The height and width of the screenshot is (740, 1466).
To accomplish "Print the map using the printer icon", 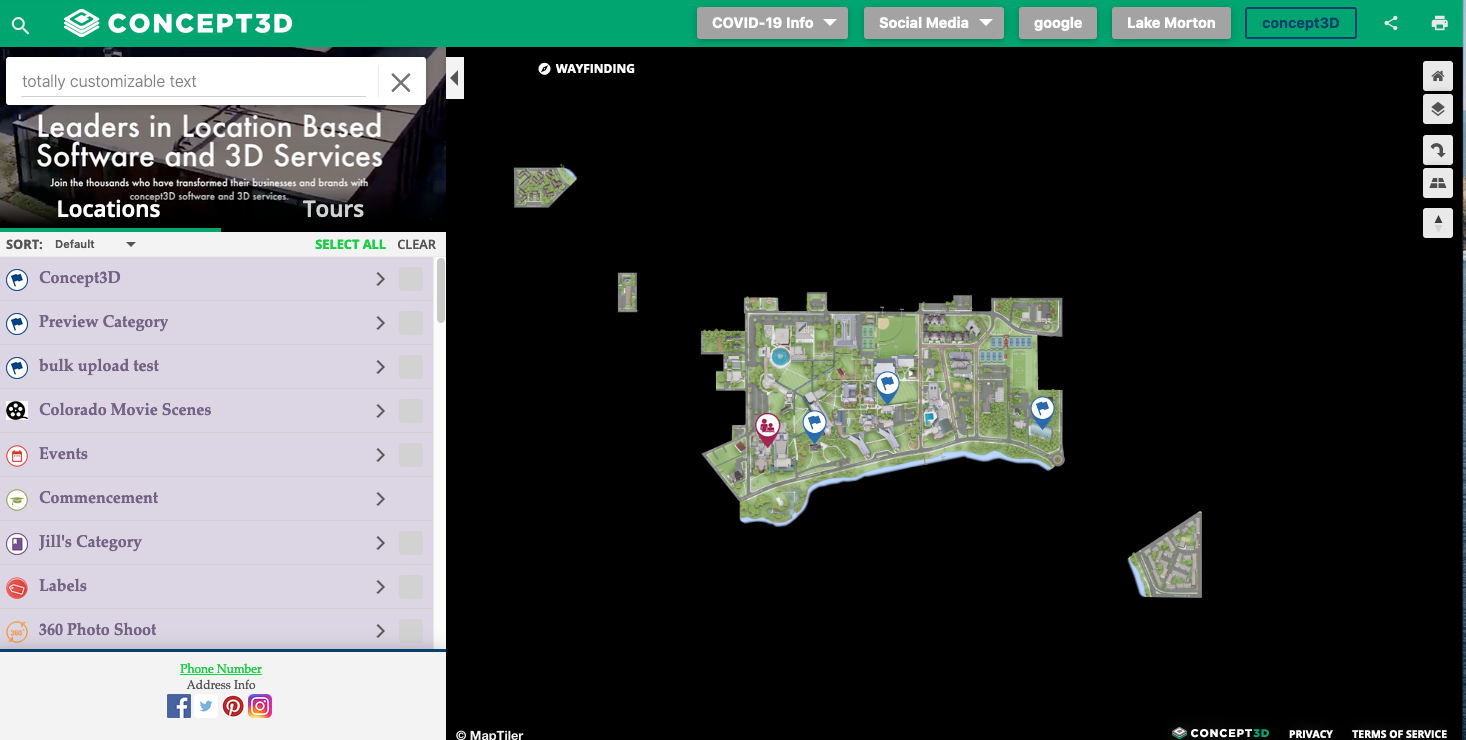I will (x=1440, y=23).
